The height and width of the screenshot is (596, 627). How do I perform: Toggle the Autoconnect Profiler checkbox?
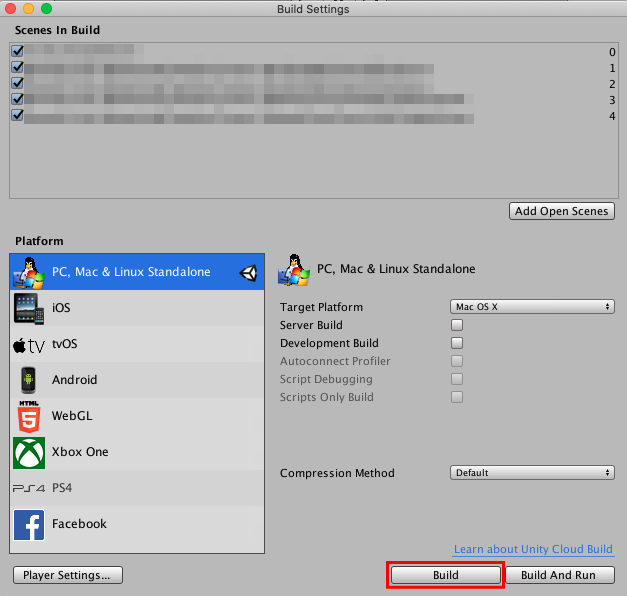point(457,361)
